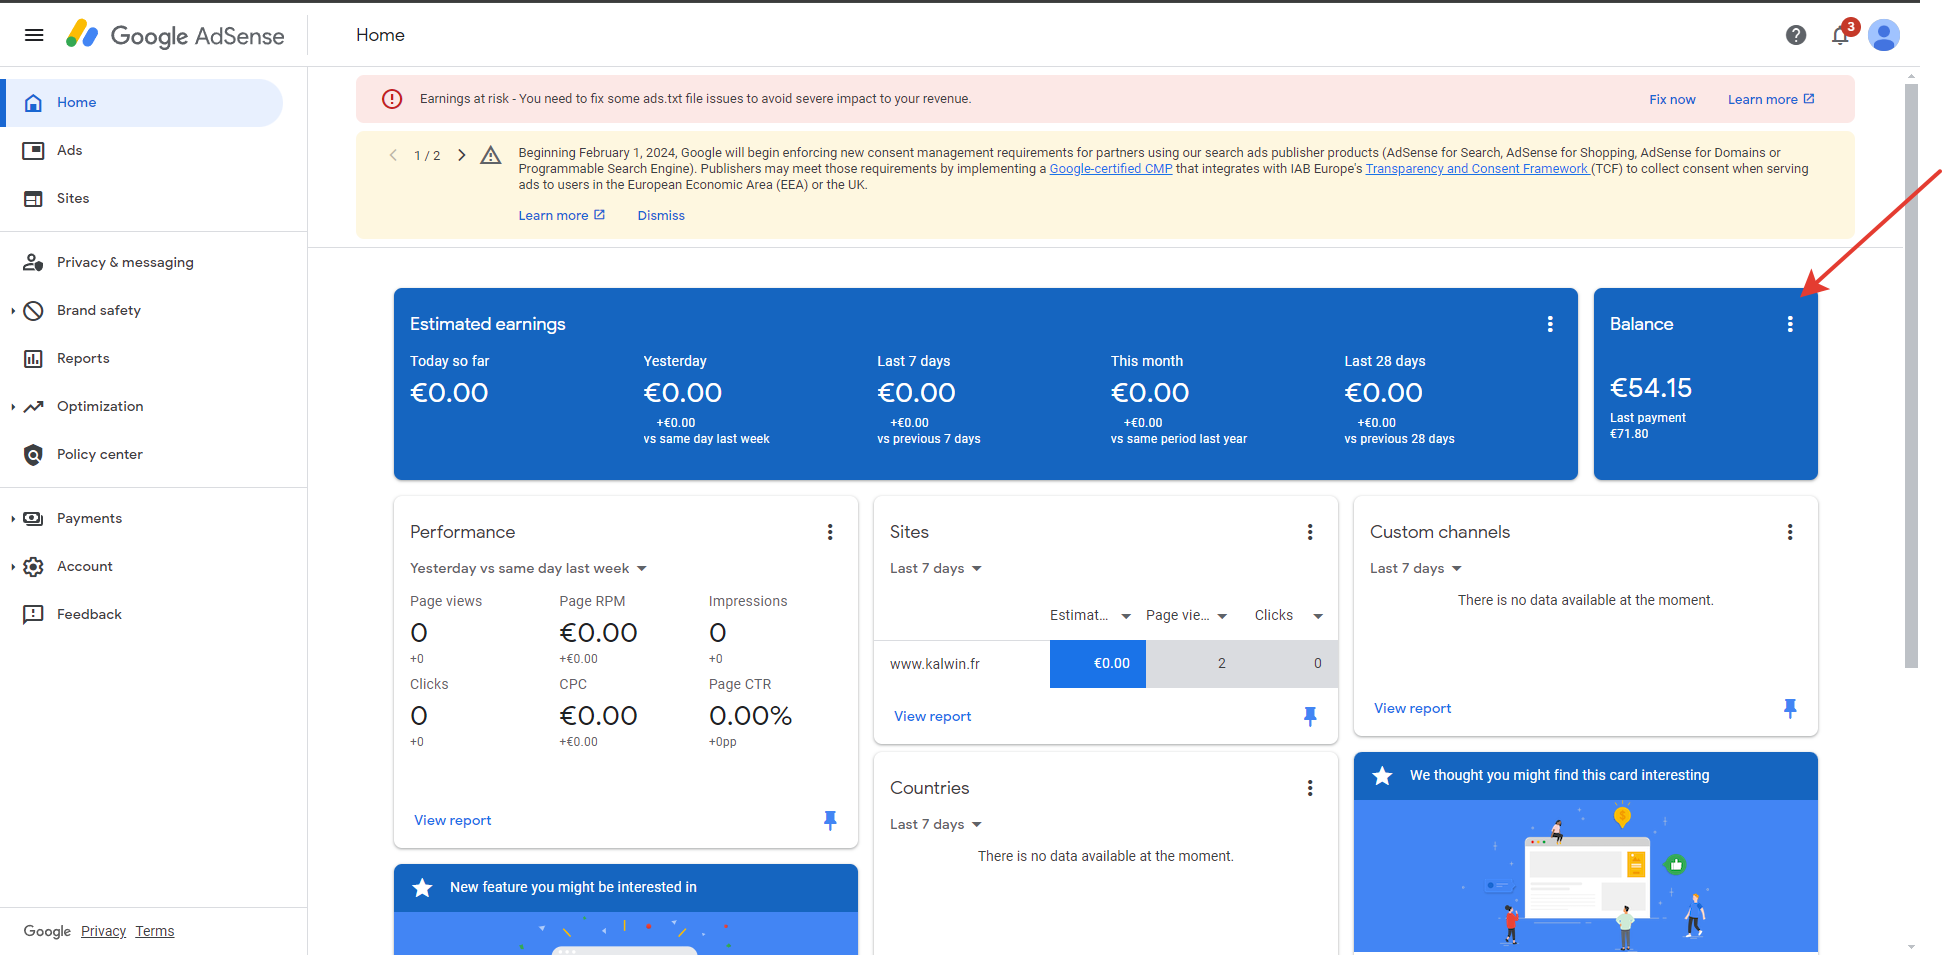
Task: Click the Policy center shield icon
Action: (x=33, y=455)
